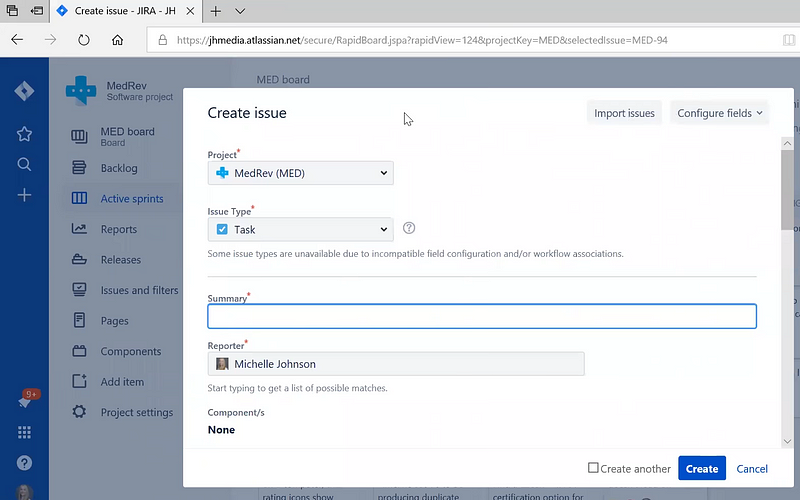Open help question mark in blue sidebar
The height and width of the screenshot is (500, 800).
[24, 463]
